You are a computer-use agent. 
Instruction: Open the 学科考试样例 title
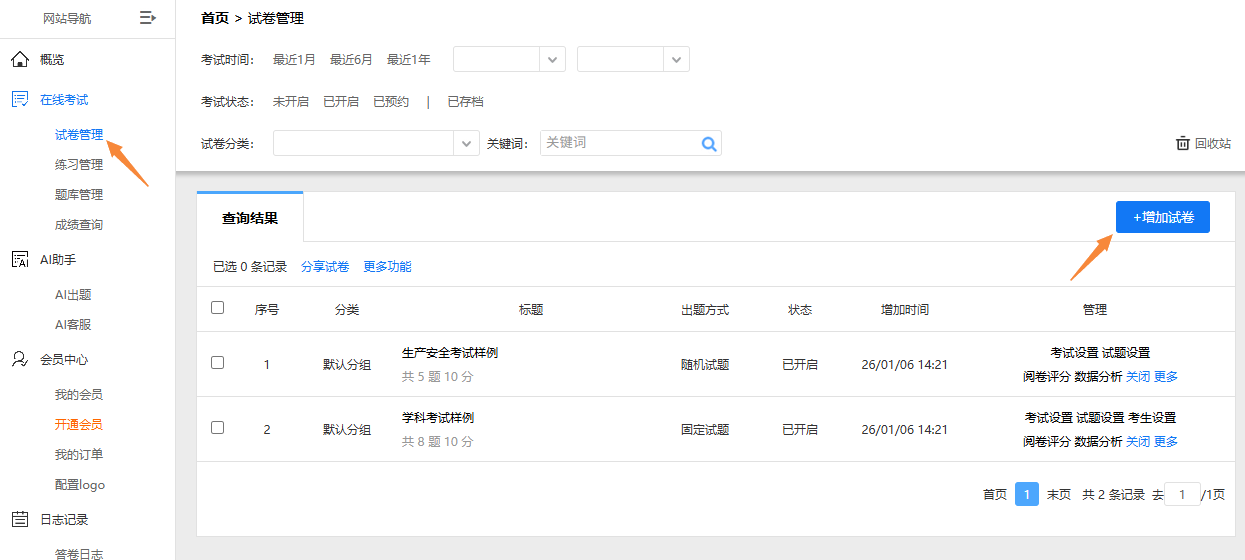point(438,418)
